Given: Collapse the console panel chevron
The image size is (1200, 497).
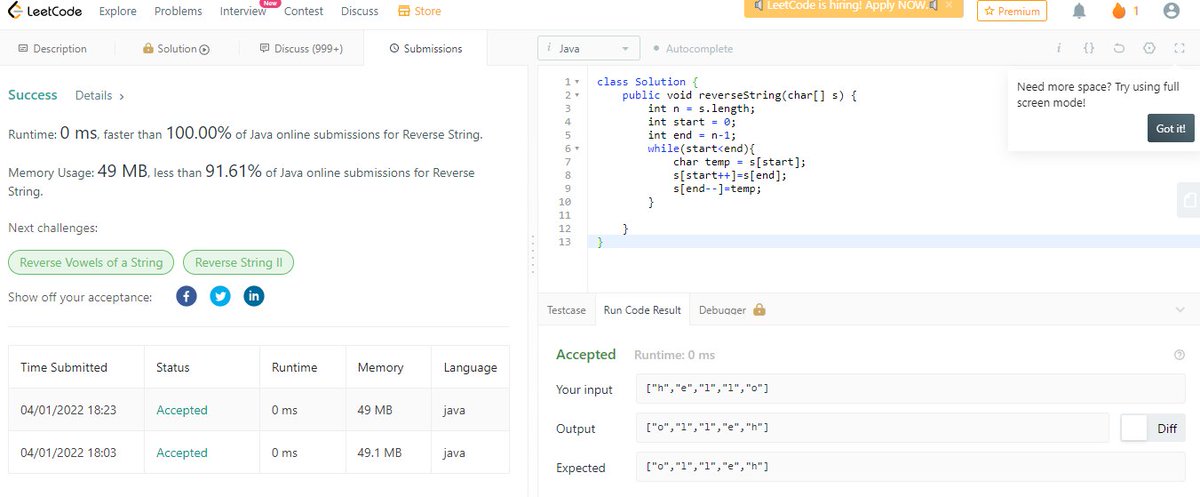Looking at the screenshot, I should pos(1179,310).
